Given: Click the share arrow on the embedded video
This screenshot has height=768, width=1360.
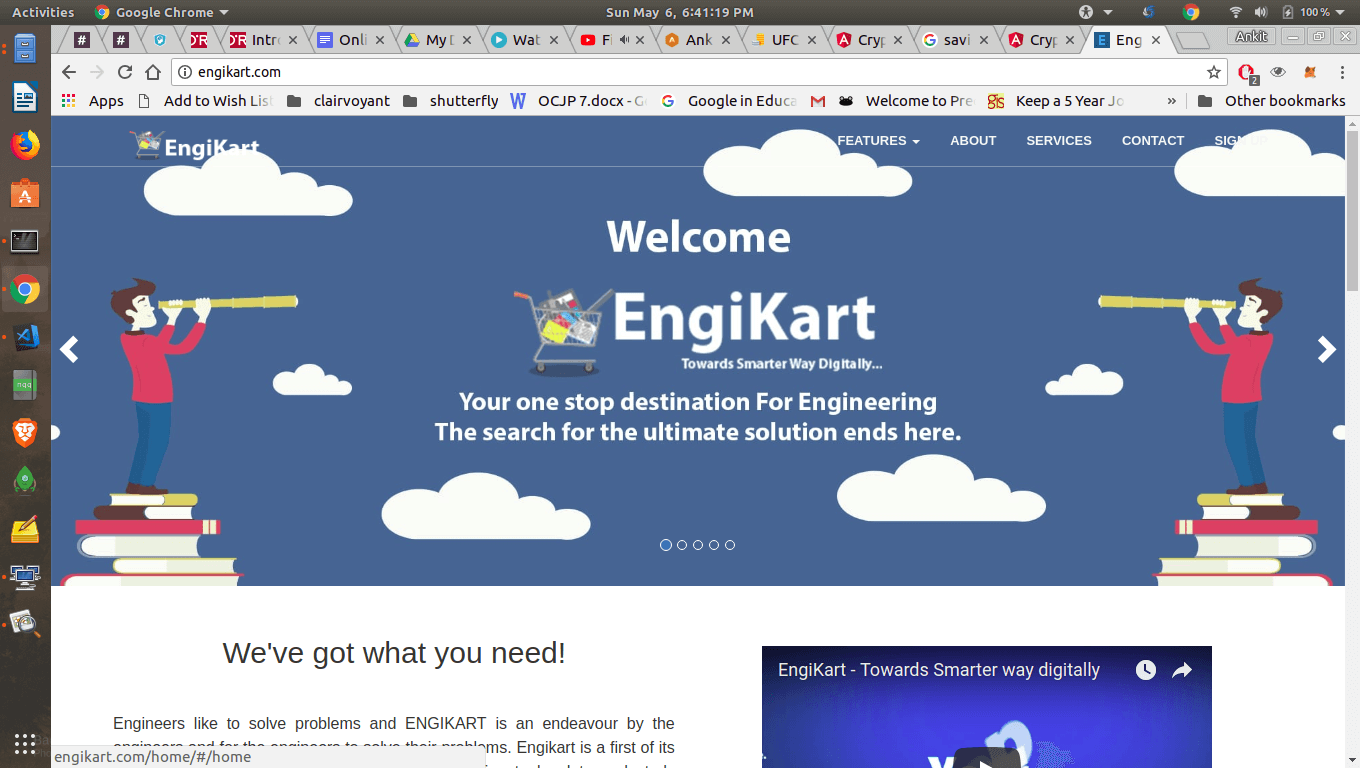Looking at the screenshot, I should pos(1184,670).
